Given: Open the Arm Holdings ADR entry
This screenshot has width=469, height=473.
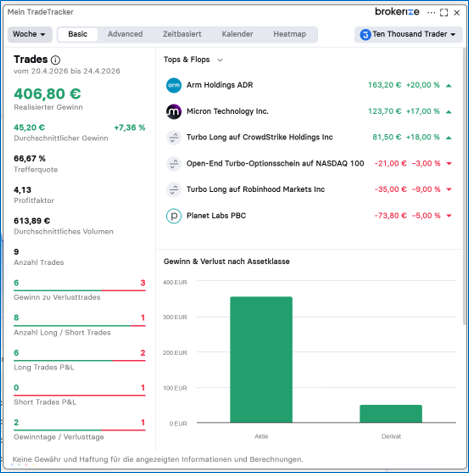Looking at the screenshot, I should pyautogui.click(x=309, y=85).
